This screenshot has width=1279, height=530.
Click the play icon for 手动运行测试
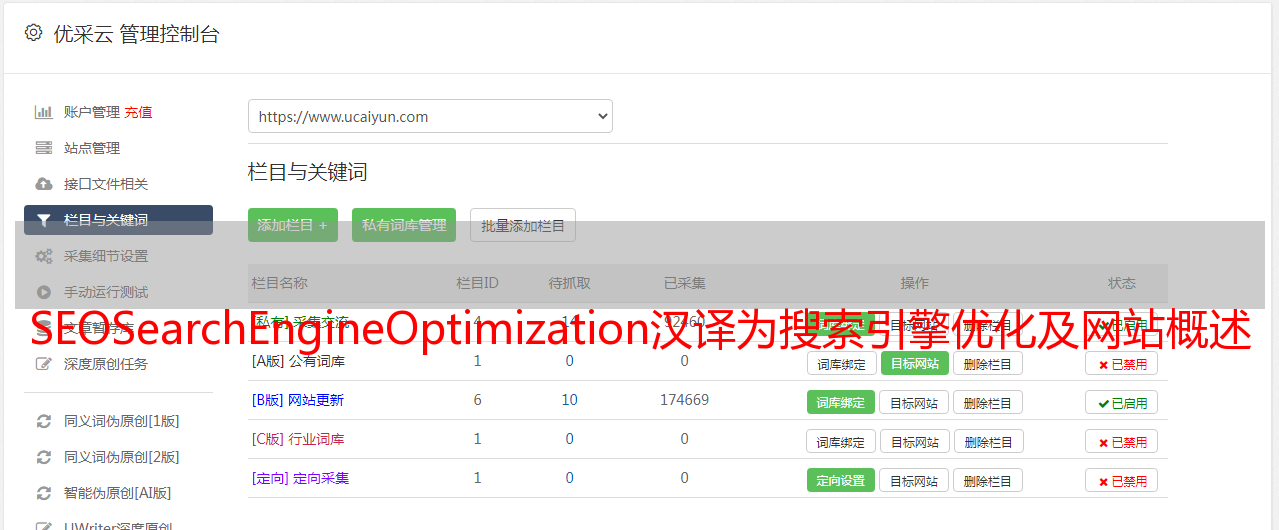(43, 292)
